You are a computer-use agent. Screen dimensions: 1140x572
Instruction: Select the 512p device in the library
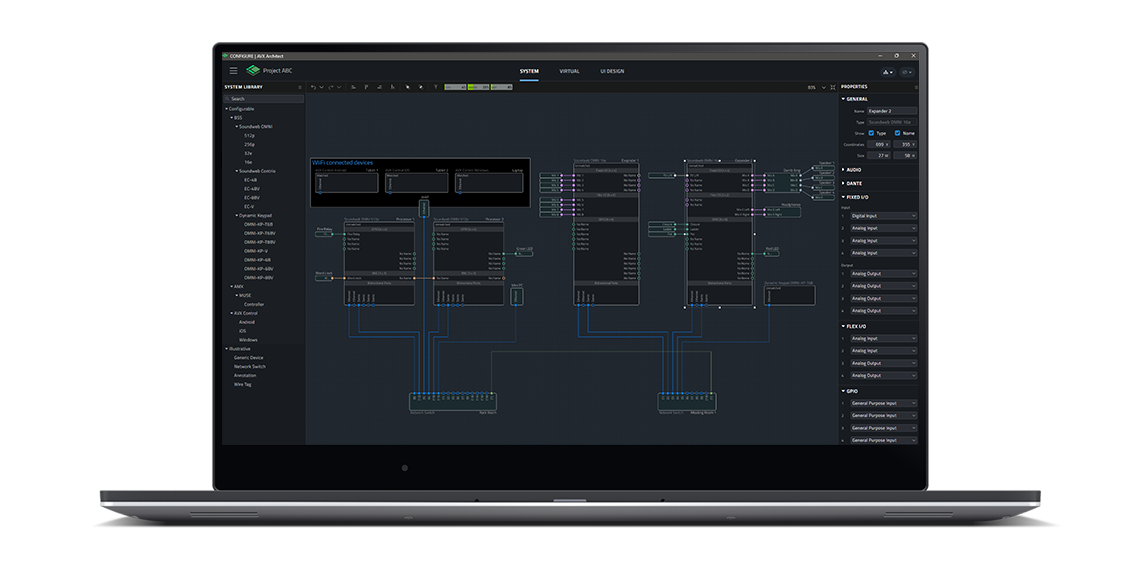249,136
